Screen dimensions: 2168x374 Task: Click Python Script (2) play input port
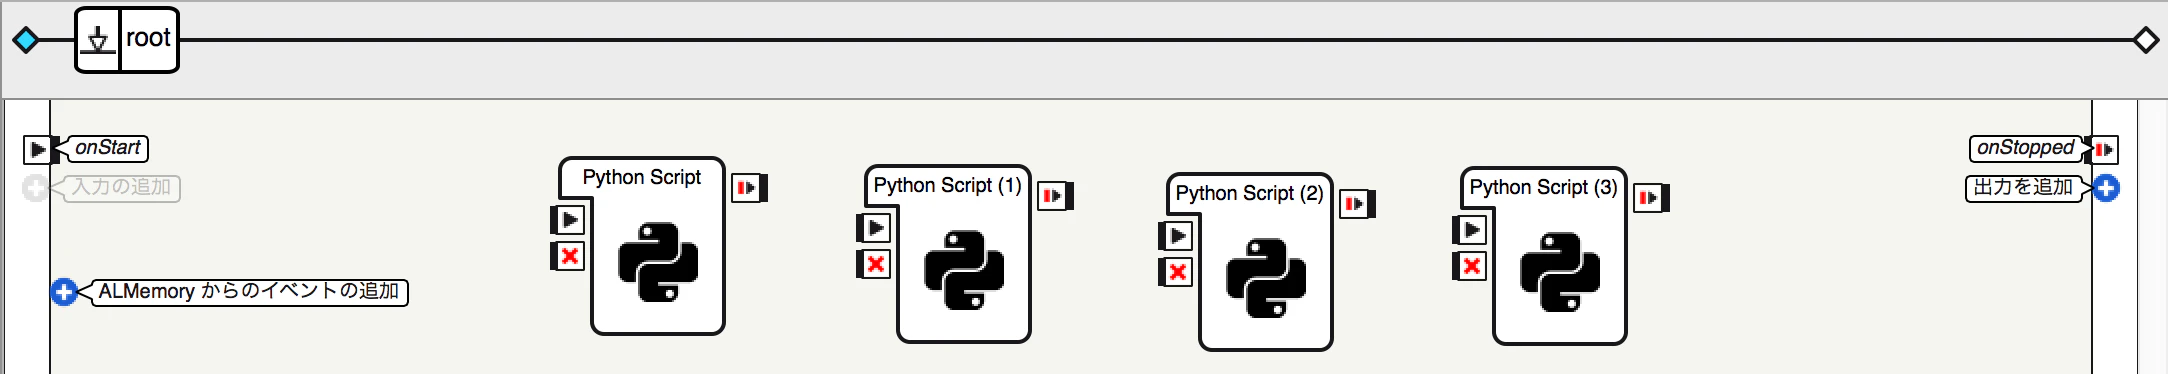coord(1176,236)
